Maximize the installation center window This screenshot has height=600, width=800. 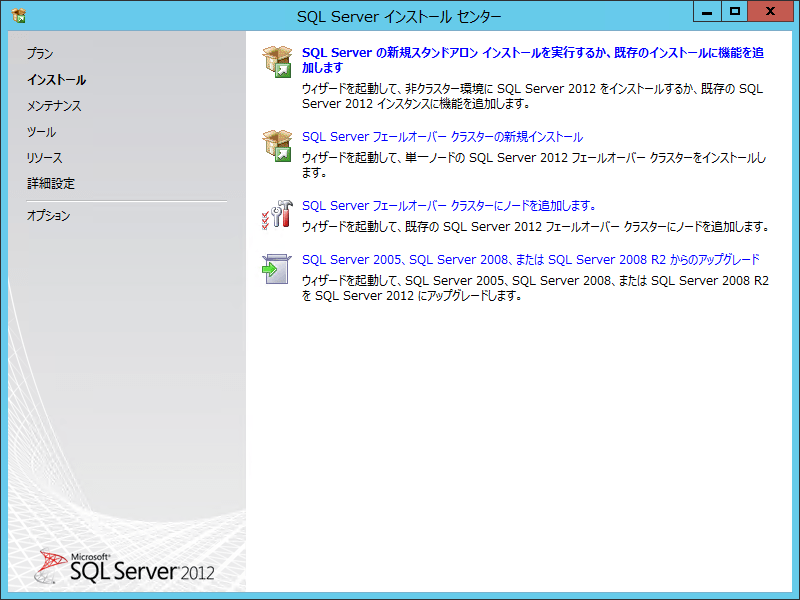click(x=735, y=11)
